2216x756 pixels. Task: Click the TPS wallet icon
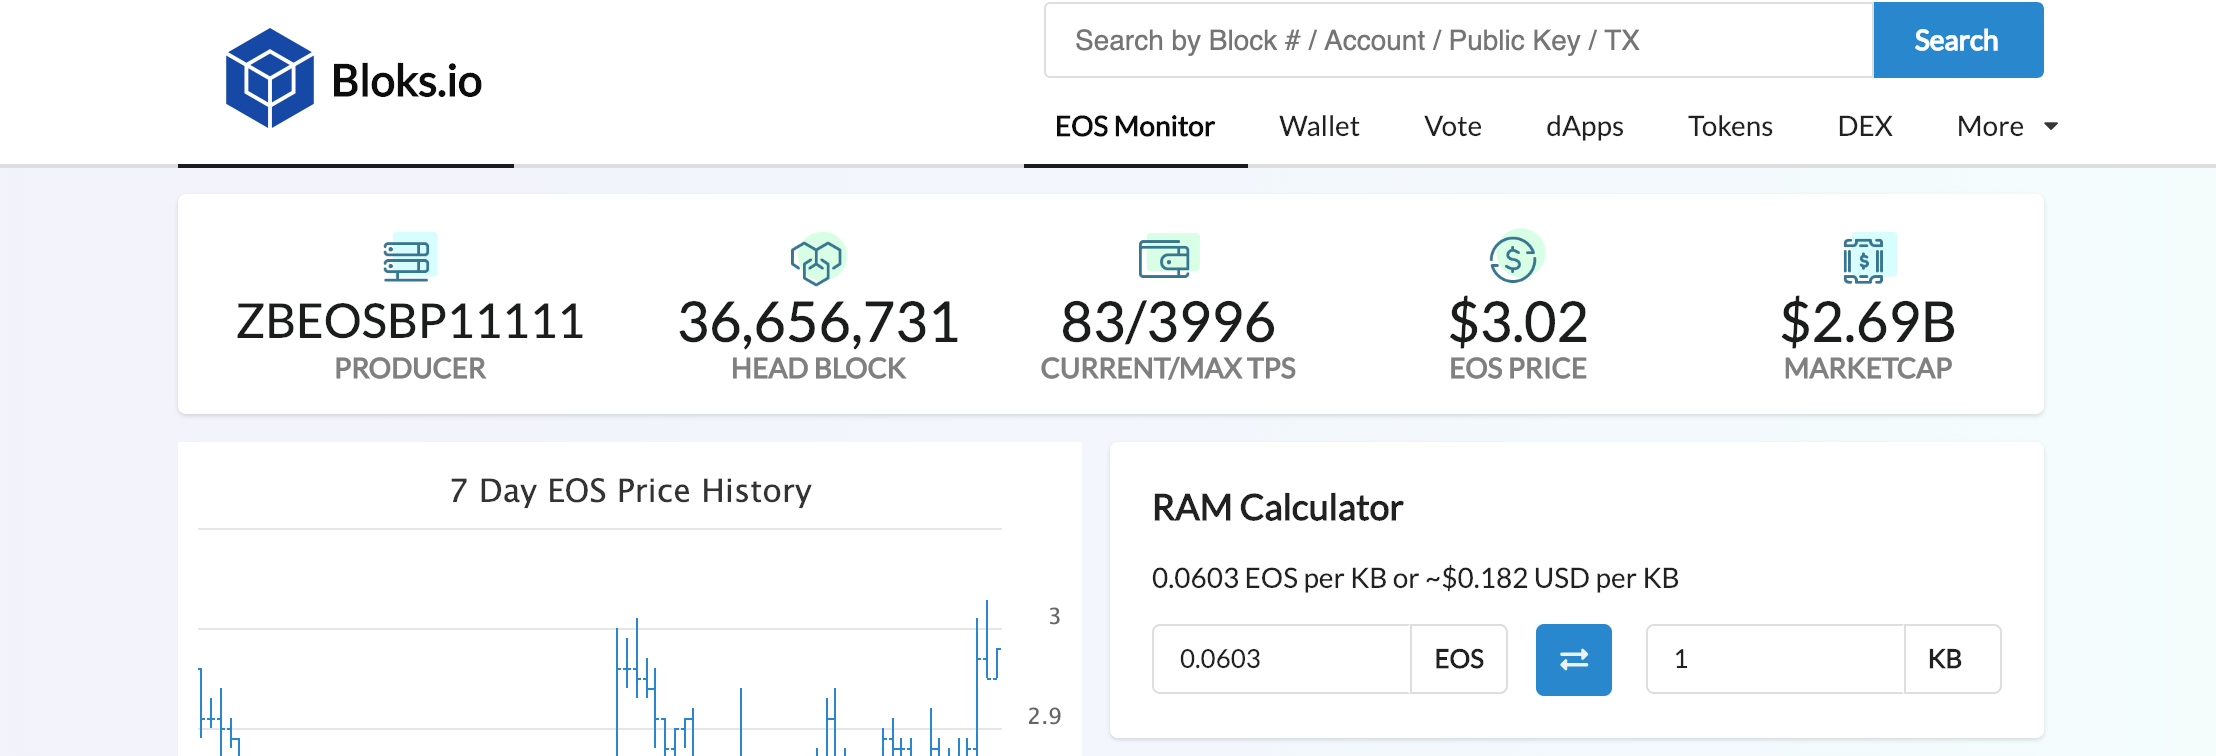[1166, 258]
